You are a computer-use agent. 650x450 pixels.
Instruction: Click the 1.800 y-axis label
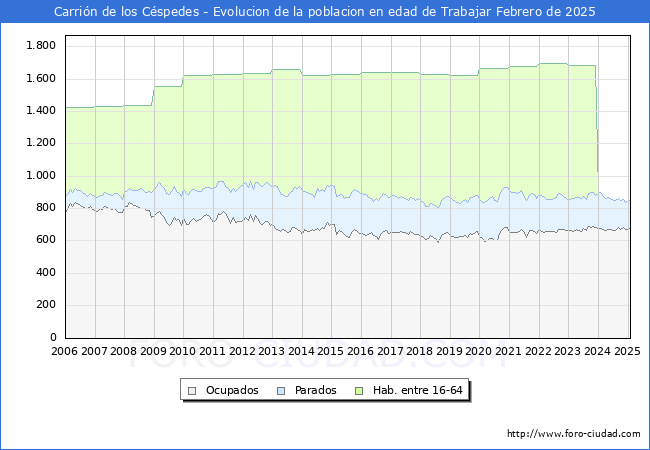[41, 46]
